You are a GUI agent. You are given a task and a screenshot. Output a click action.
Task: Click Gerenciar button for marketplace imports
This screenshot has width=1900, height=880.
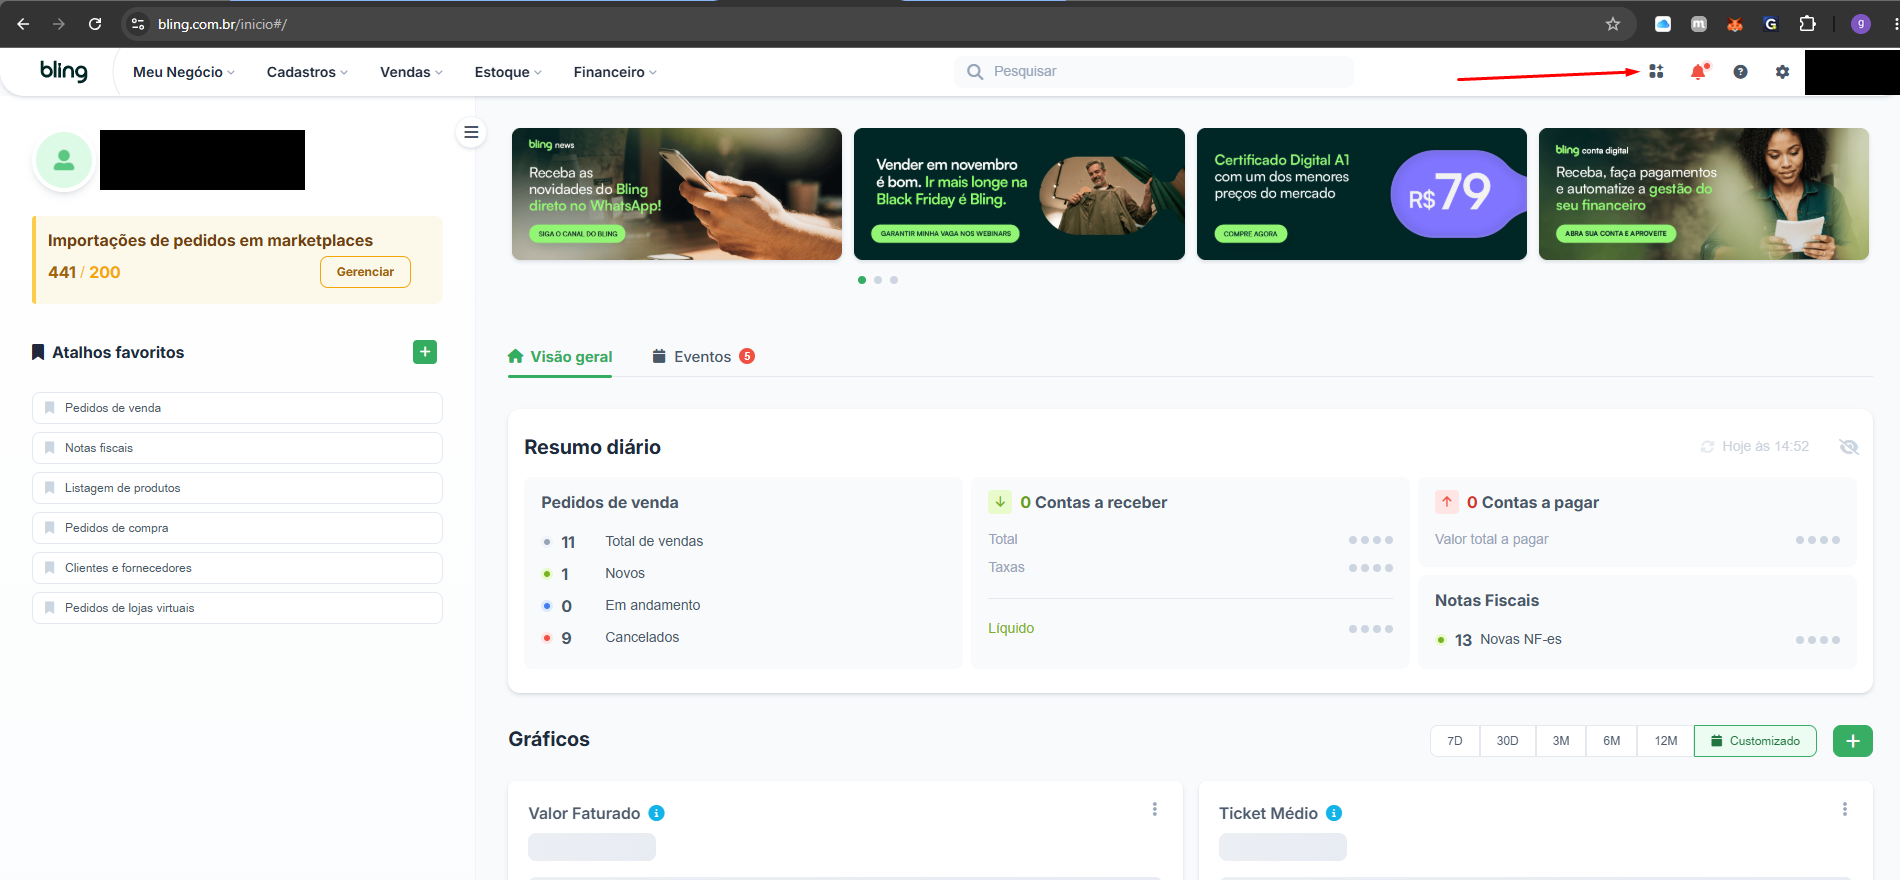(x=365, y=272)
